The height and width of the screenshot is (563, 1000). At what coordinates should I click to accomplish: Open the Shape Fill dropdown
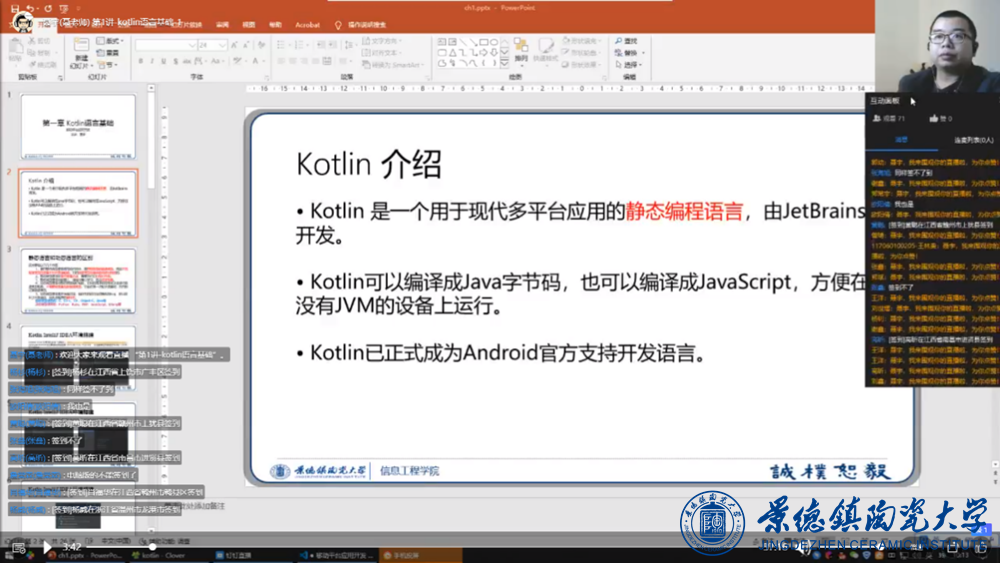(582, 41)
